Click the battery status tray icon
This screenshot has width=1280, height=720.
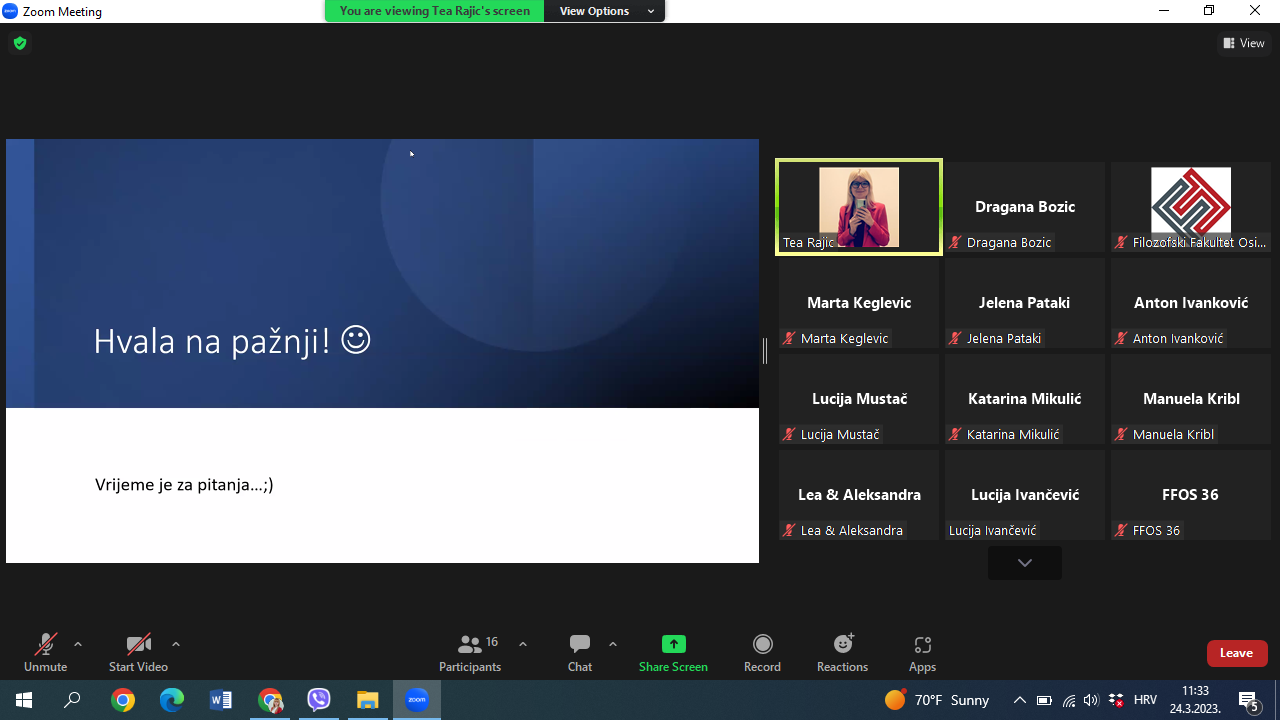pos(1044,700)
